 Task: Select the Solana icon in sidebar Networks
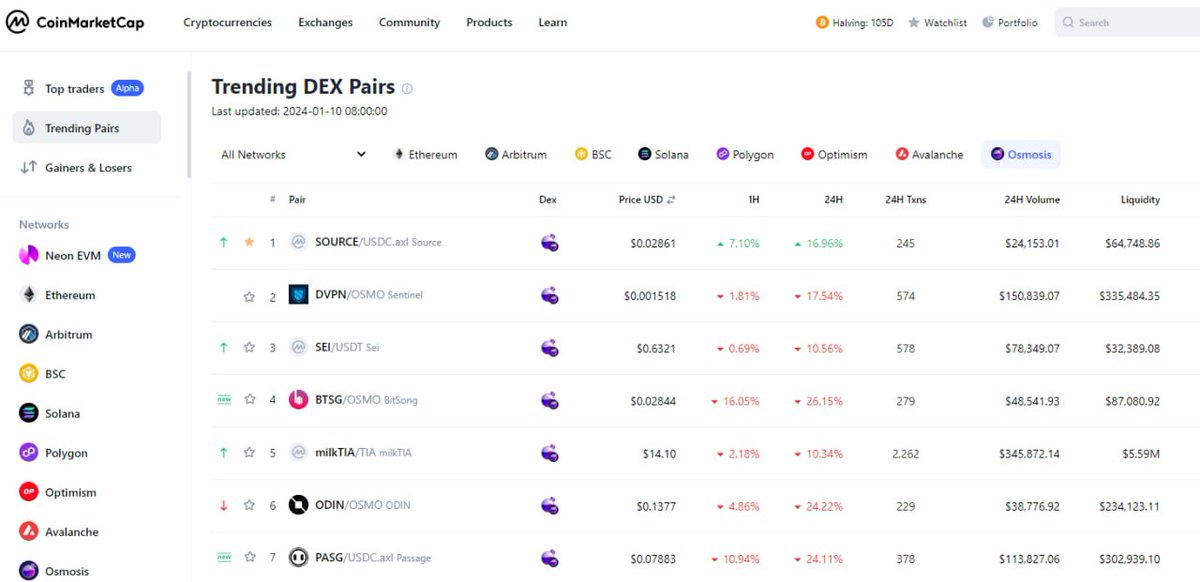[x=28, y=413]
